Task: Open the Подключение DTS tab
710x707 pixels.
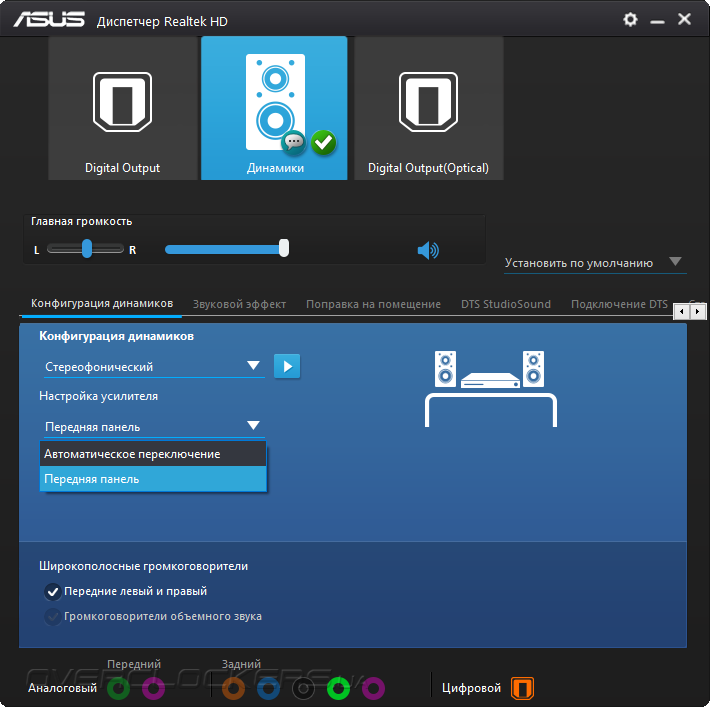Action: point(619,304)
